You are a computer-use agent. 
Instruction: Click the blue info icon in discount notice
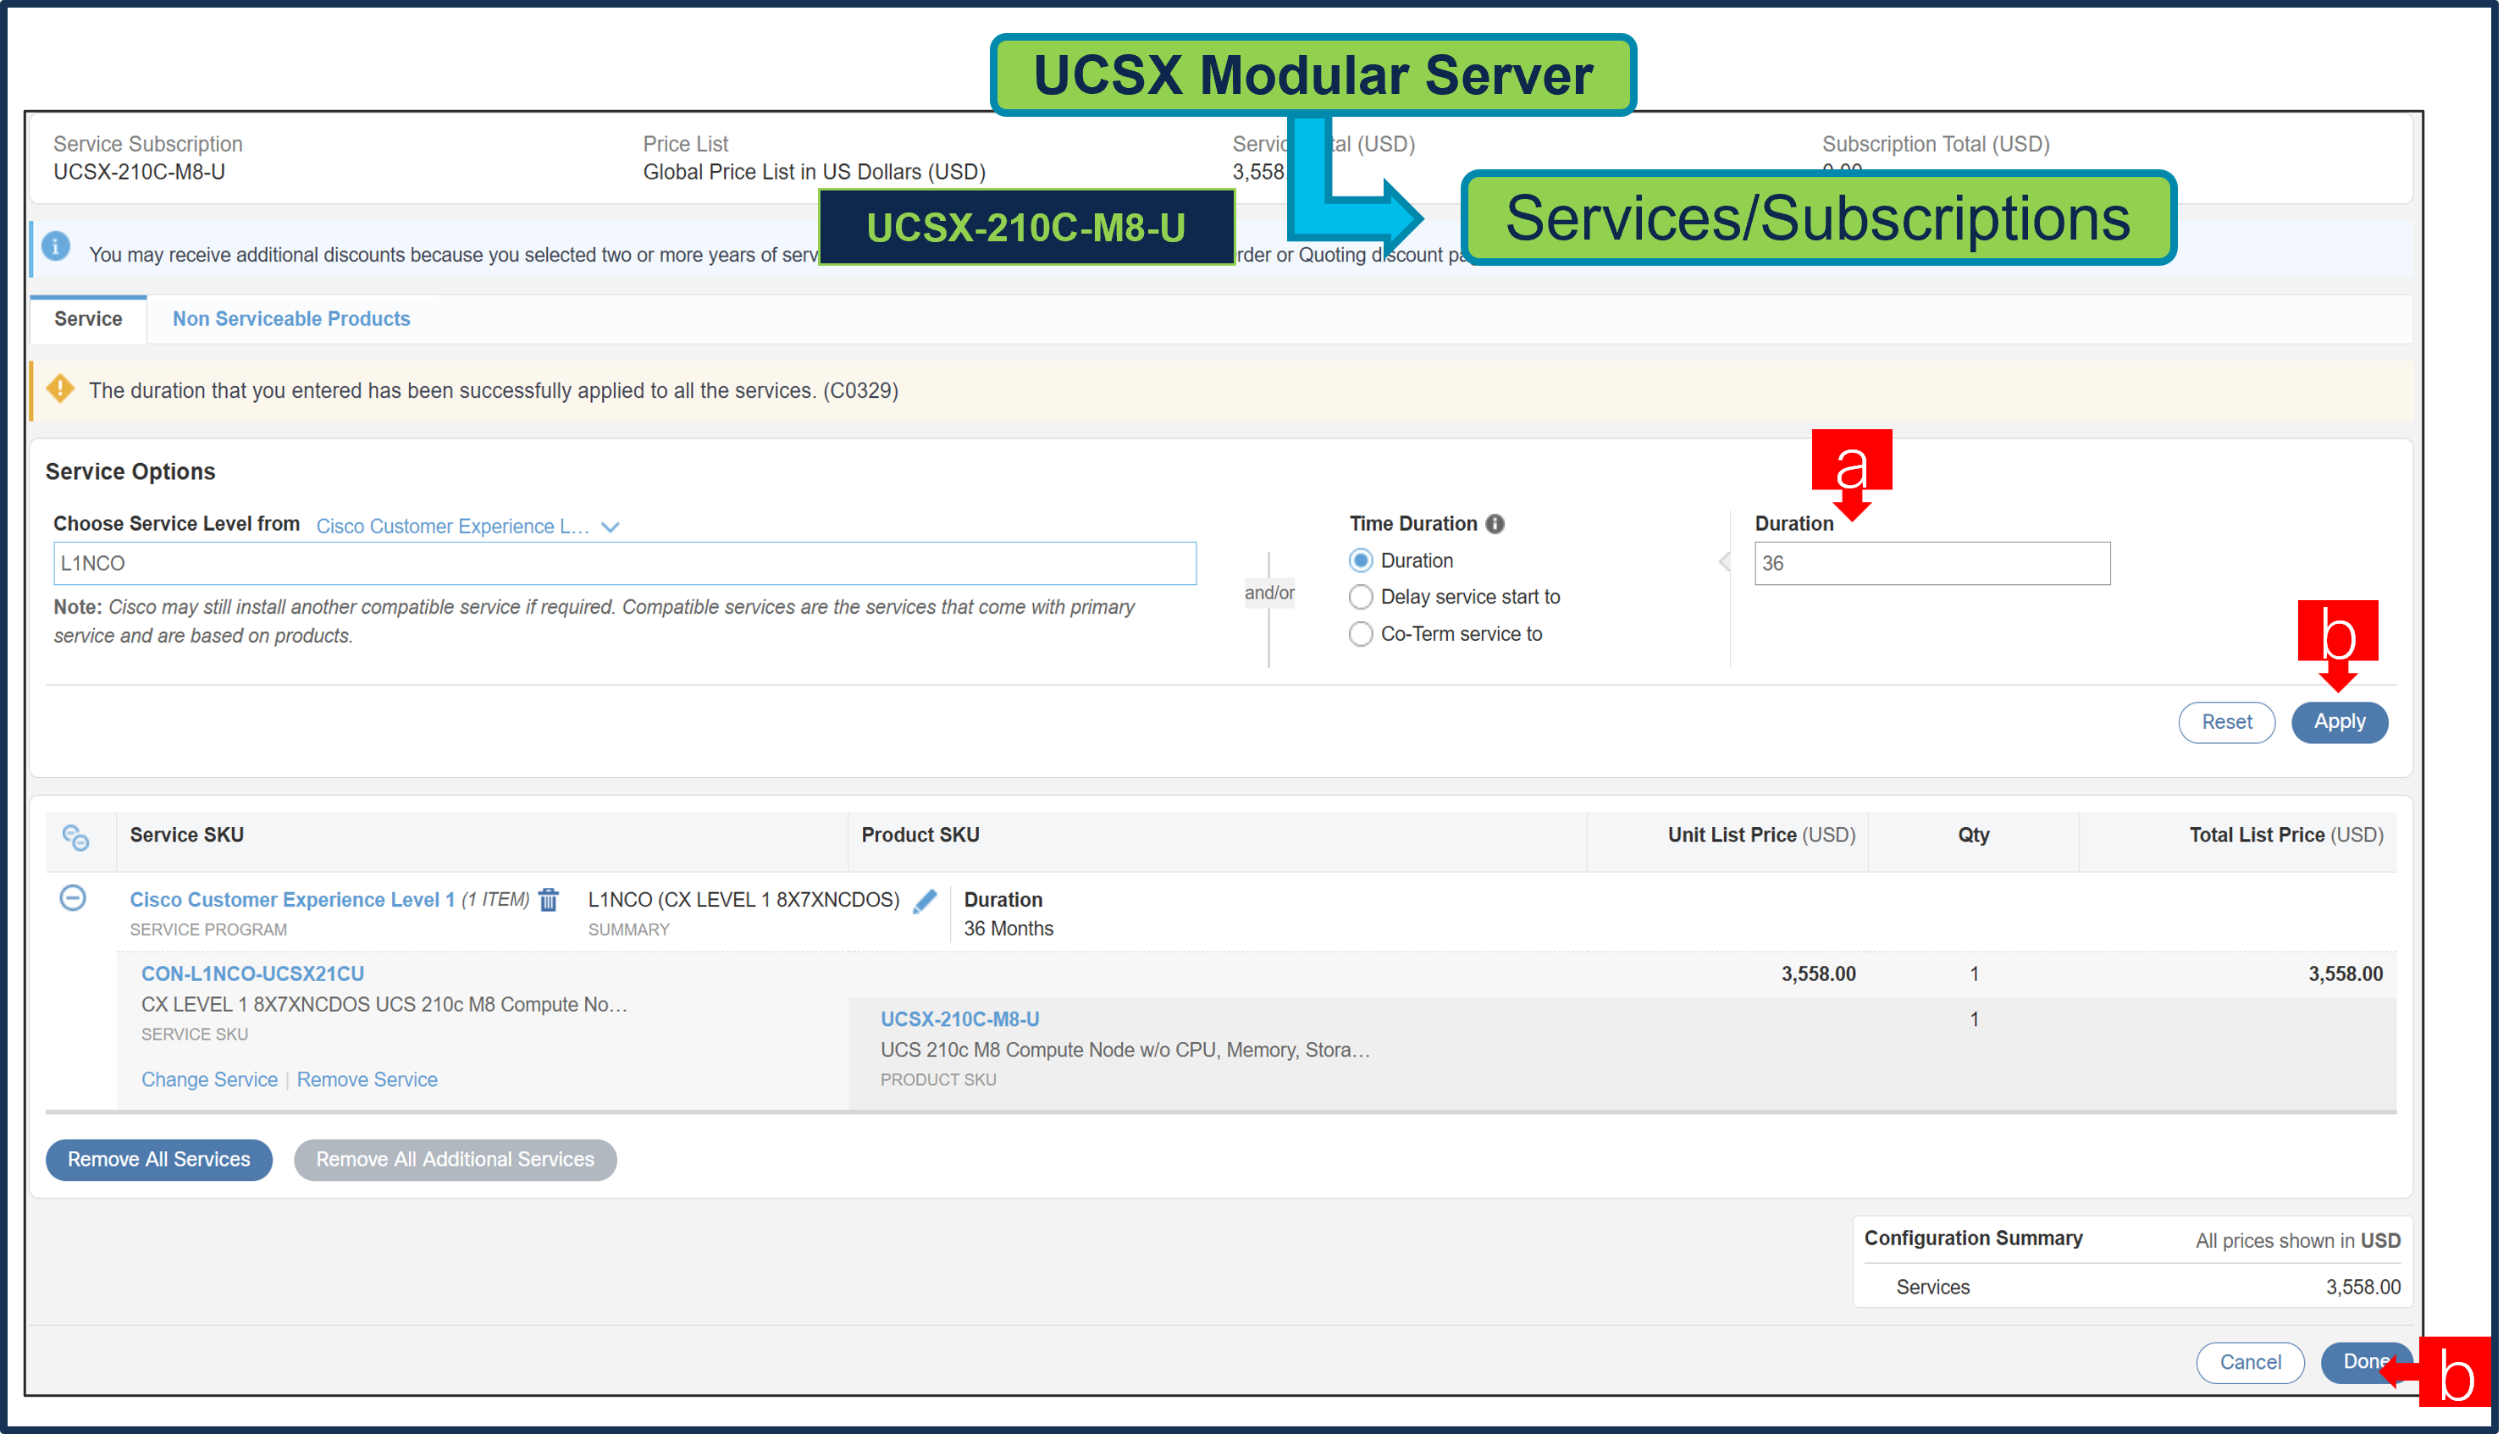coord(56,249)
